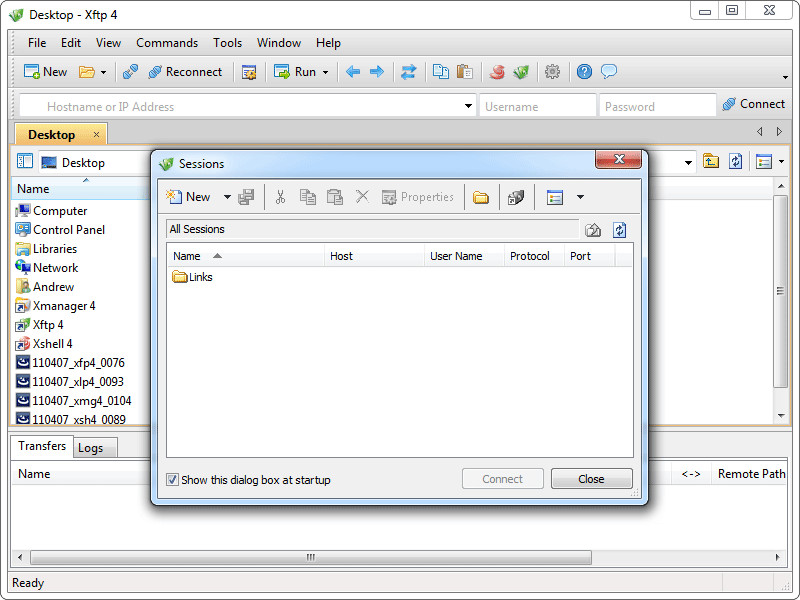This screenshot has width=800, height=600.
Task: Click the Delete X icon in Sessions dialog
Action: (362, 196)
